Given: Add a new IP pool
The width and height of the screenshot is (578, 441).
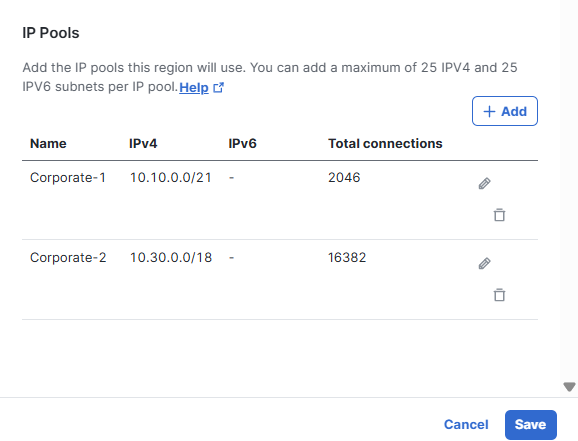Looking at the screenshot, I should click(505, 111).
